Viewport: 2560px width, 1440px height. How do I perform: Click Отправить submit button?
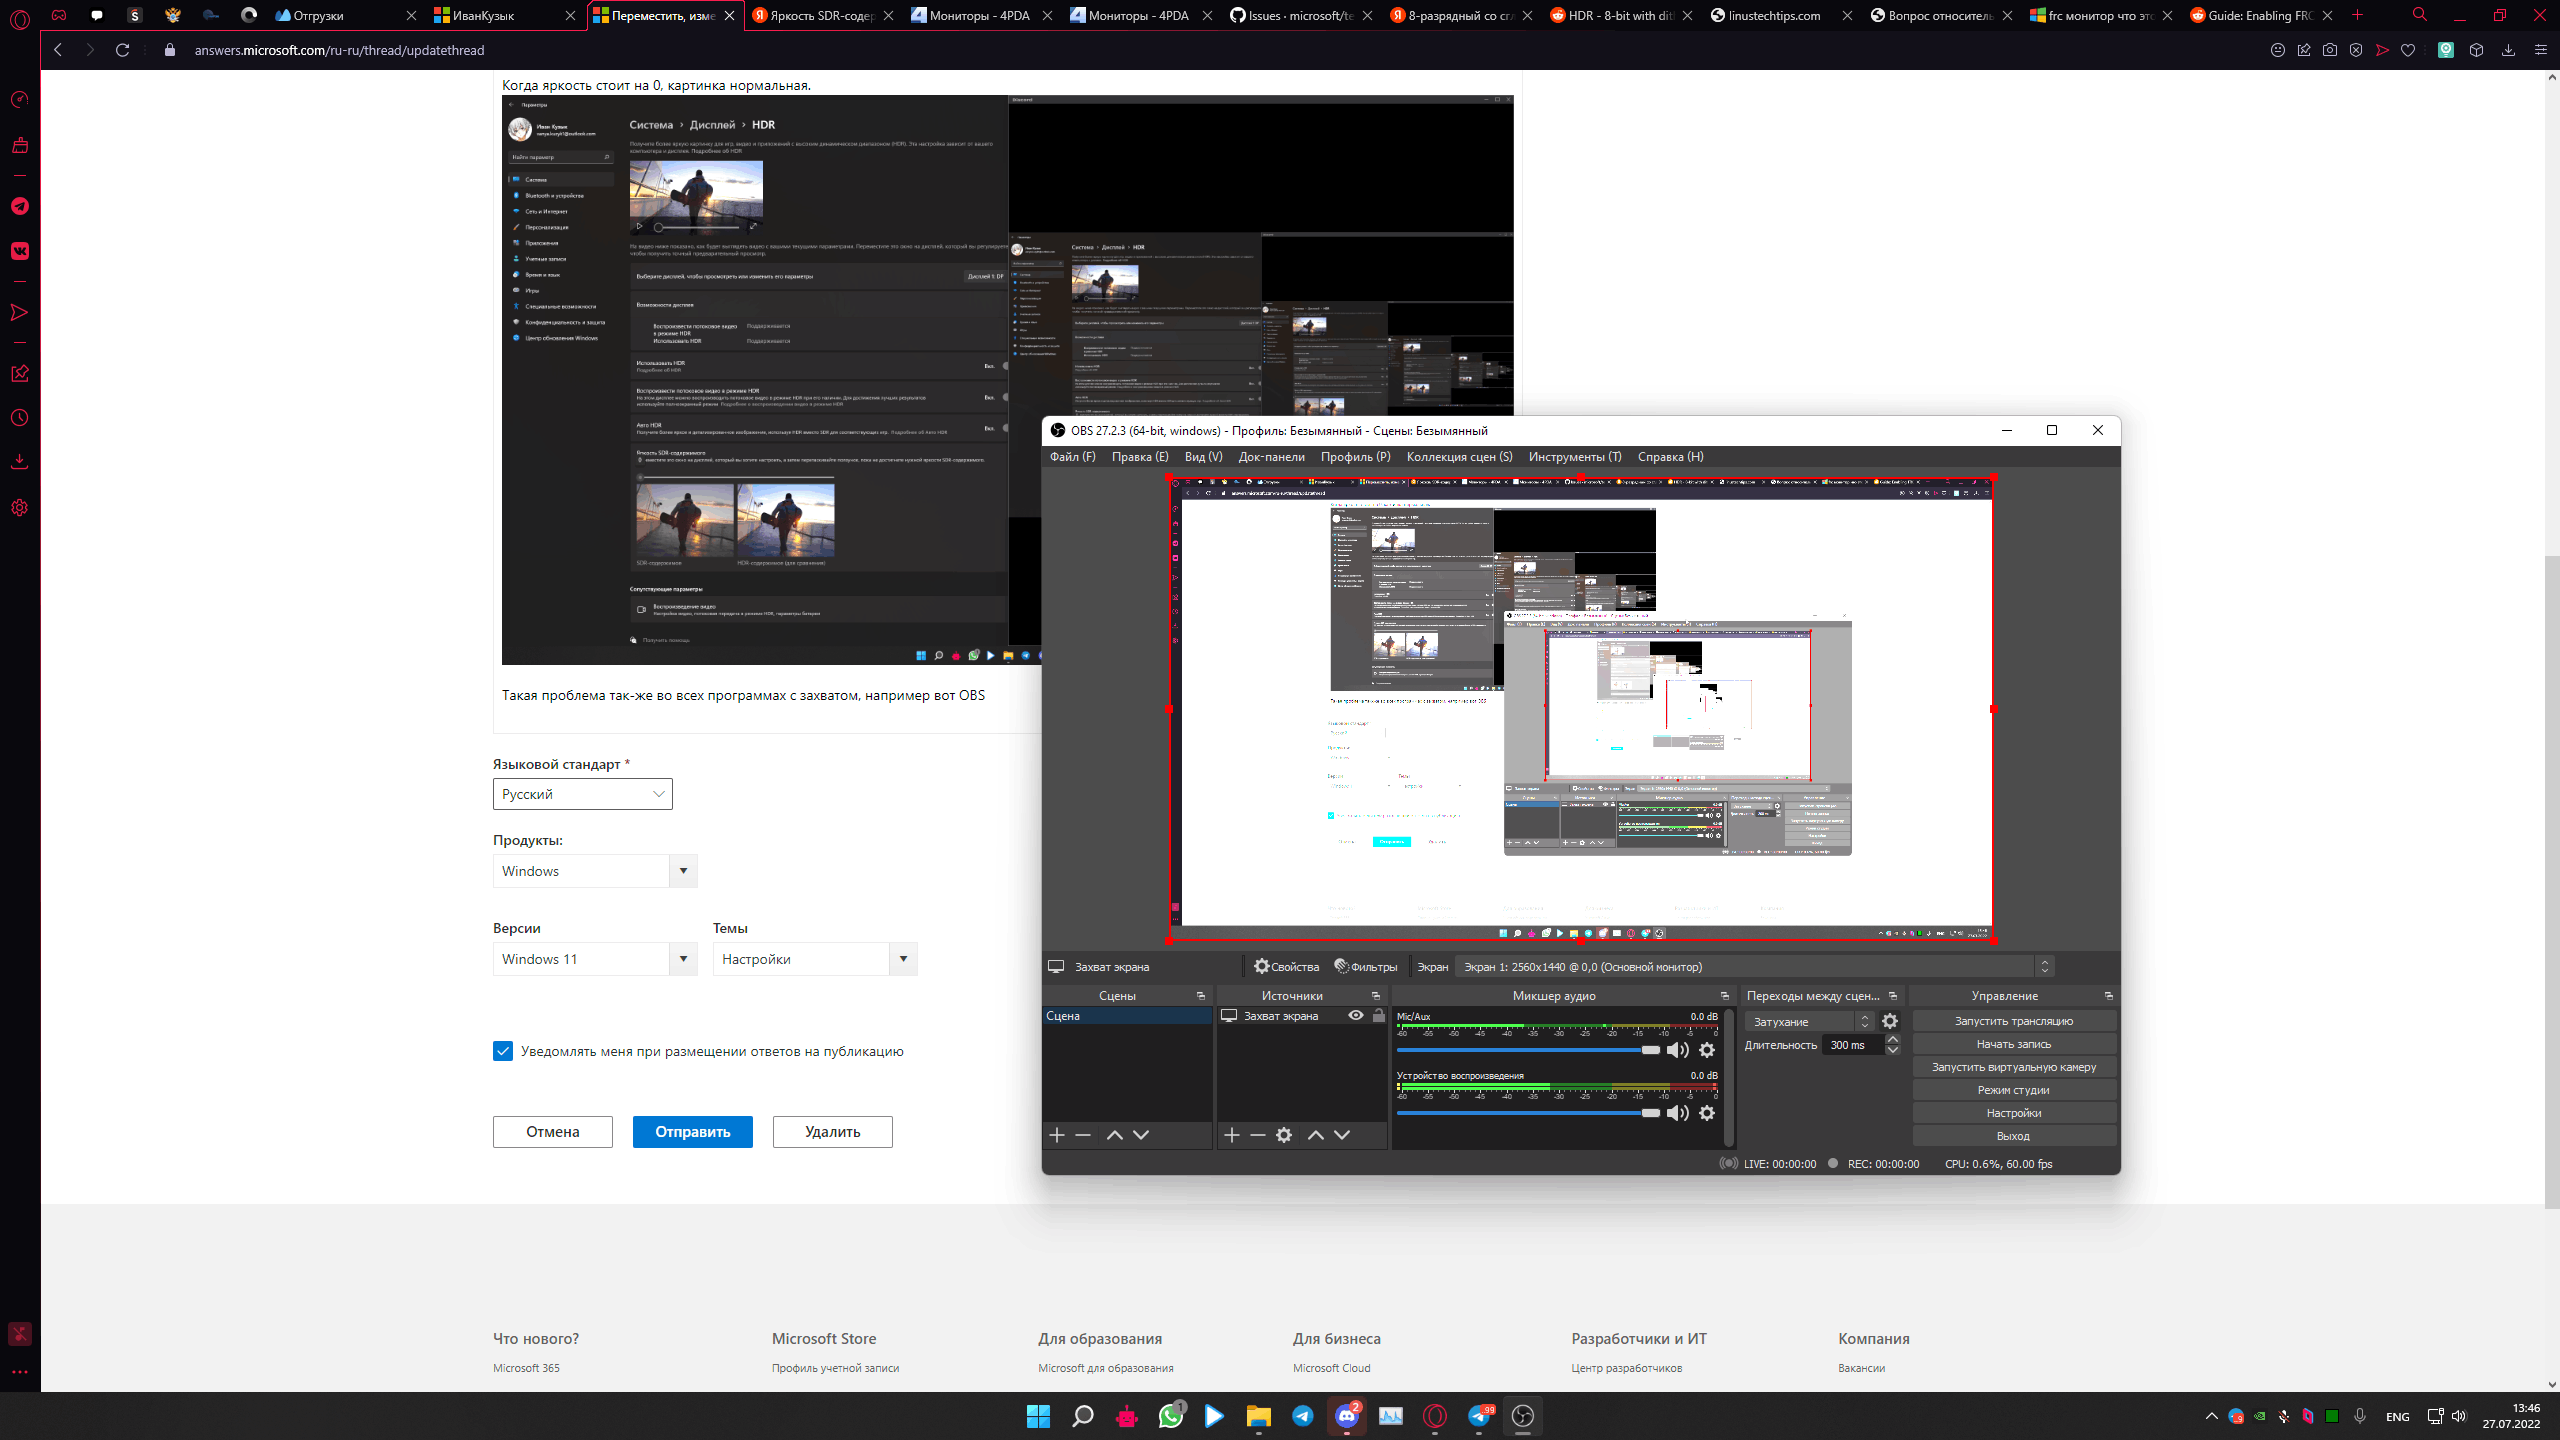[x=692, y=1132]
